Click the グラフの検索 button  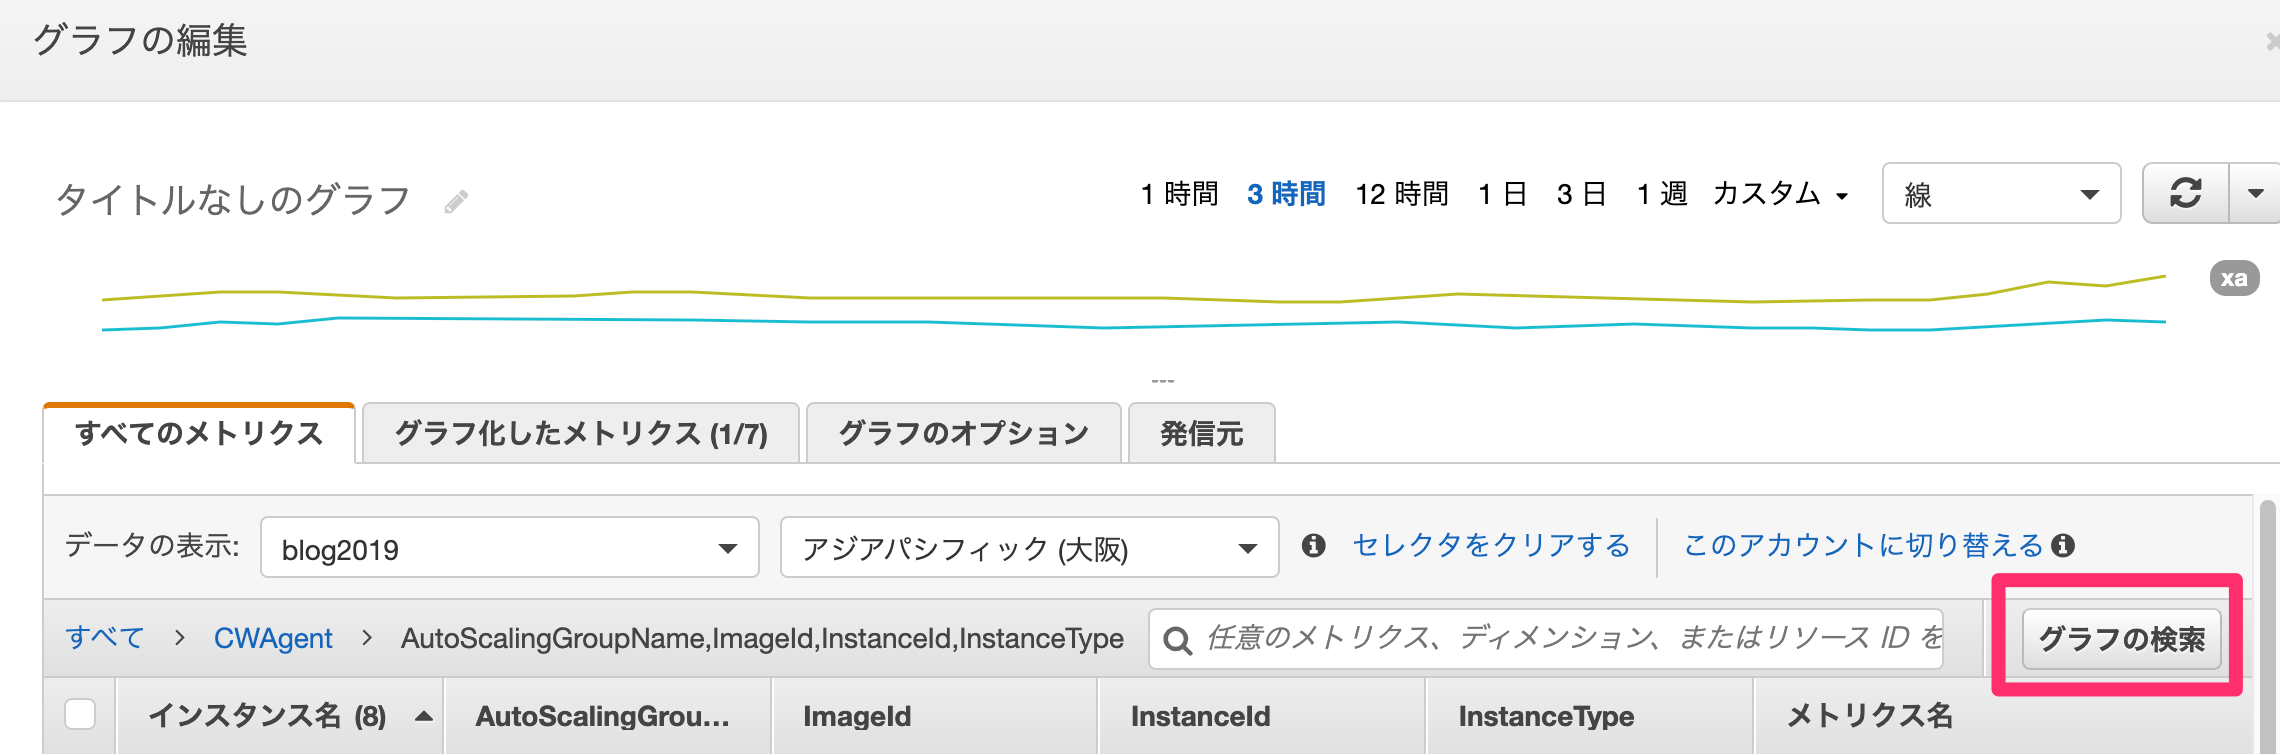click(2122, 639)
